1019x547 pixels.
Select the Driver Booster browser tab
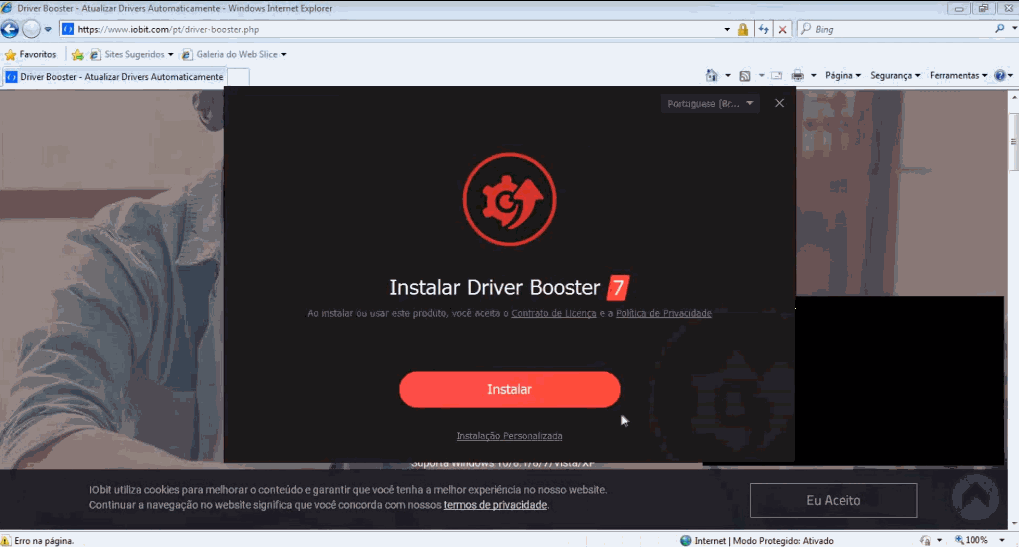pos(114,77)
